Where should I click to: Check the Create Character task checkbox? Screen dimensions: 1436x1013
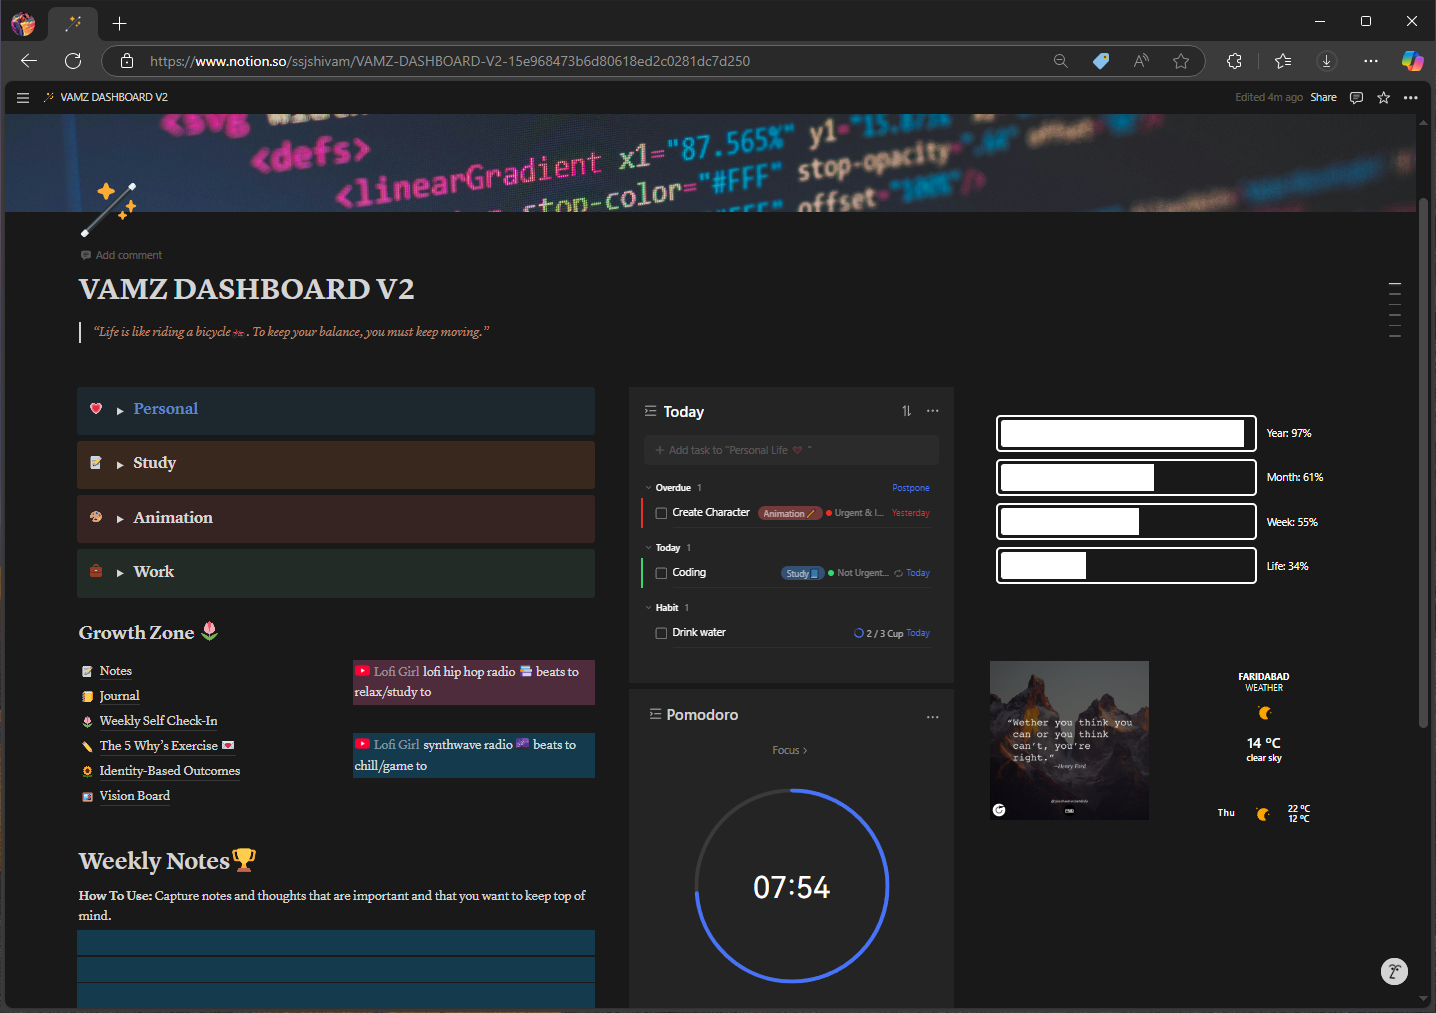pos(661,513)
